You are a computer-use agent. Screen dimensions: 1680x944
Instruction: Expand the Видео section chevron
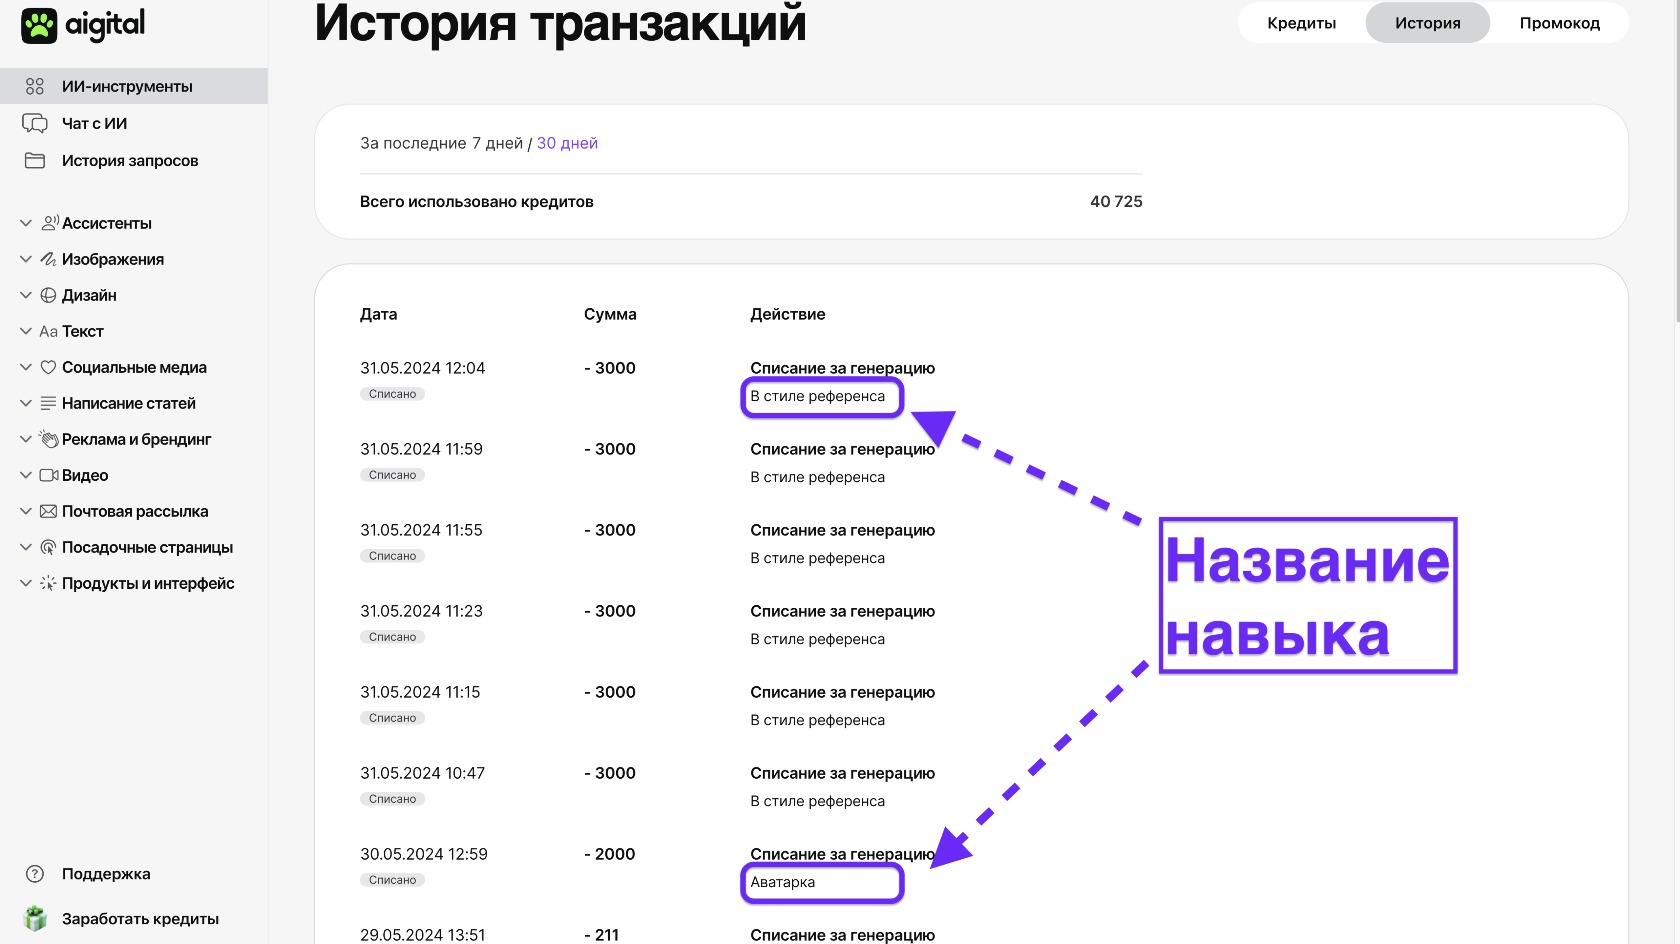[x=26, y=475]
